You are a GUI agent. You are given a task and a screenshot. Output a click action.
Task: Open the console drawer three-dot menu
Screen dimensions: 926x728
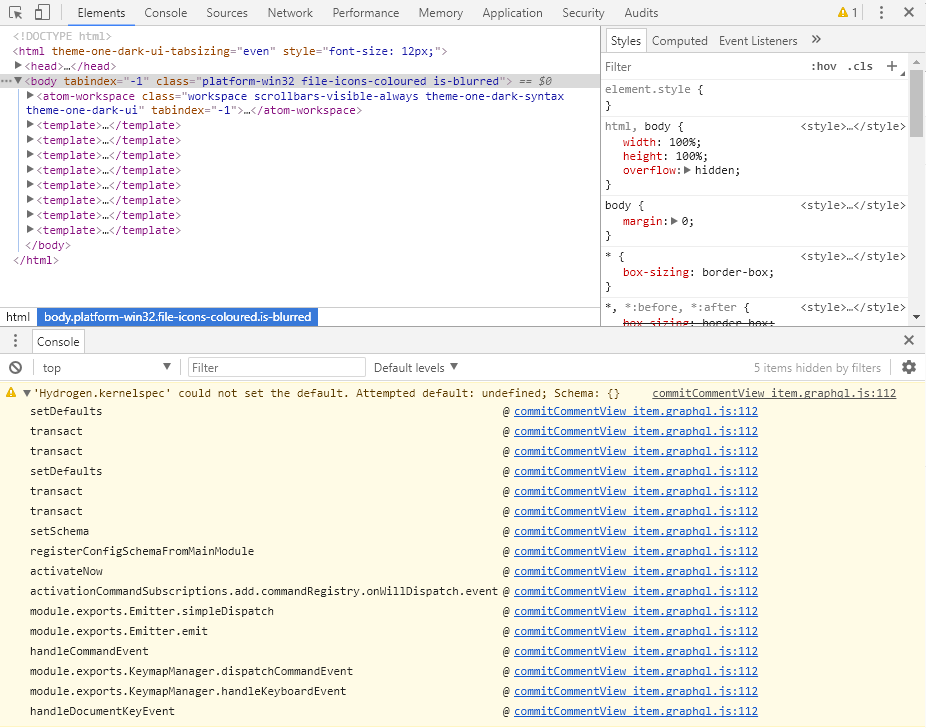pyautogui.click(x=14, y=341)
